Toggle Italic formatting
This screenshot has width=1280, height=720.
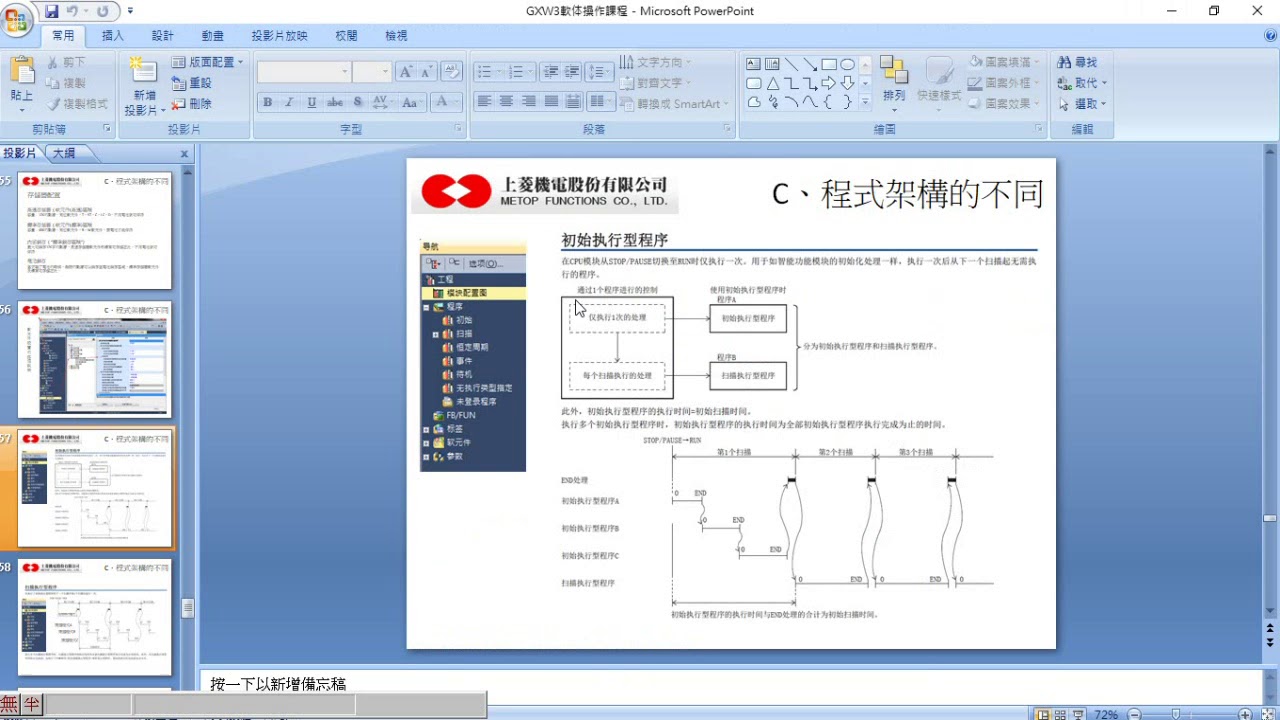(289, 102)
